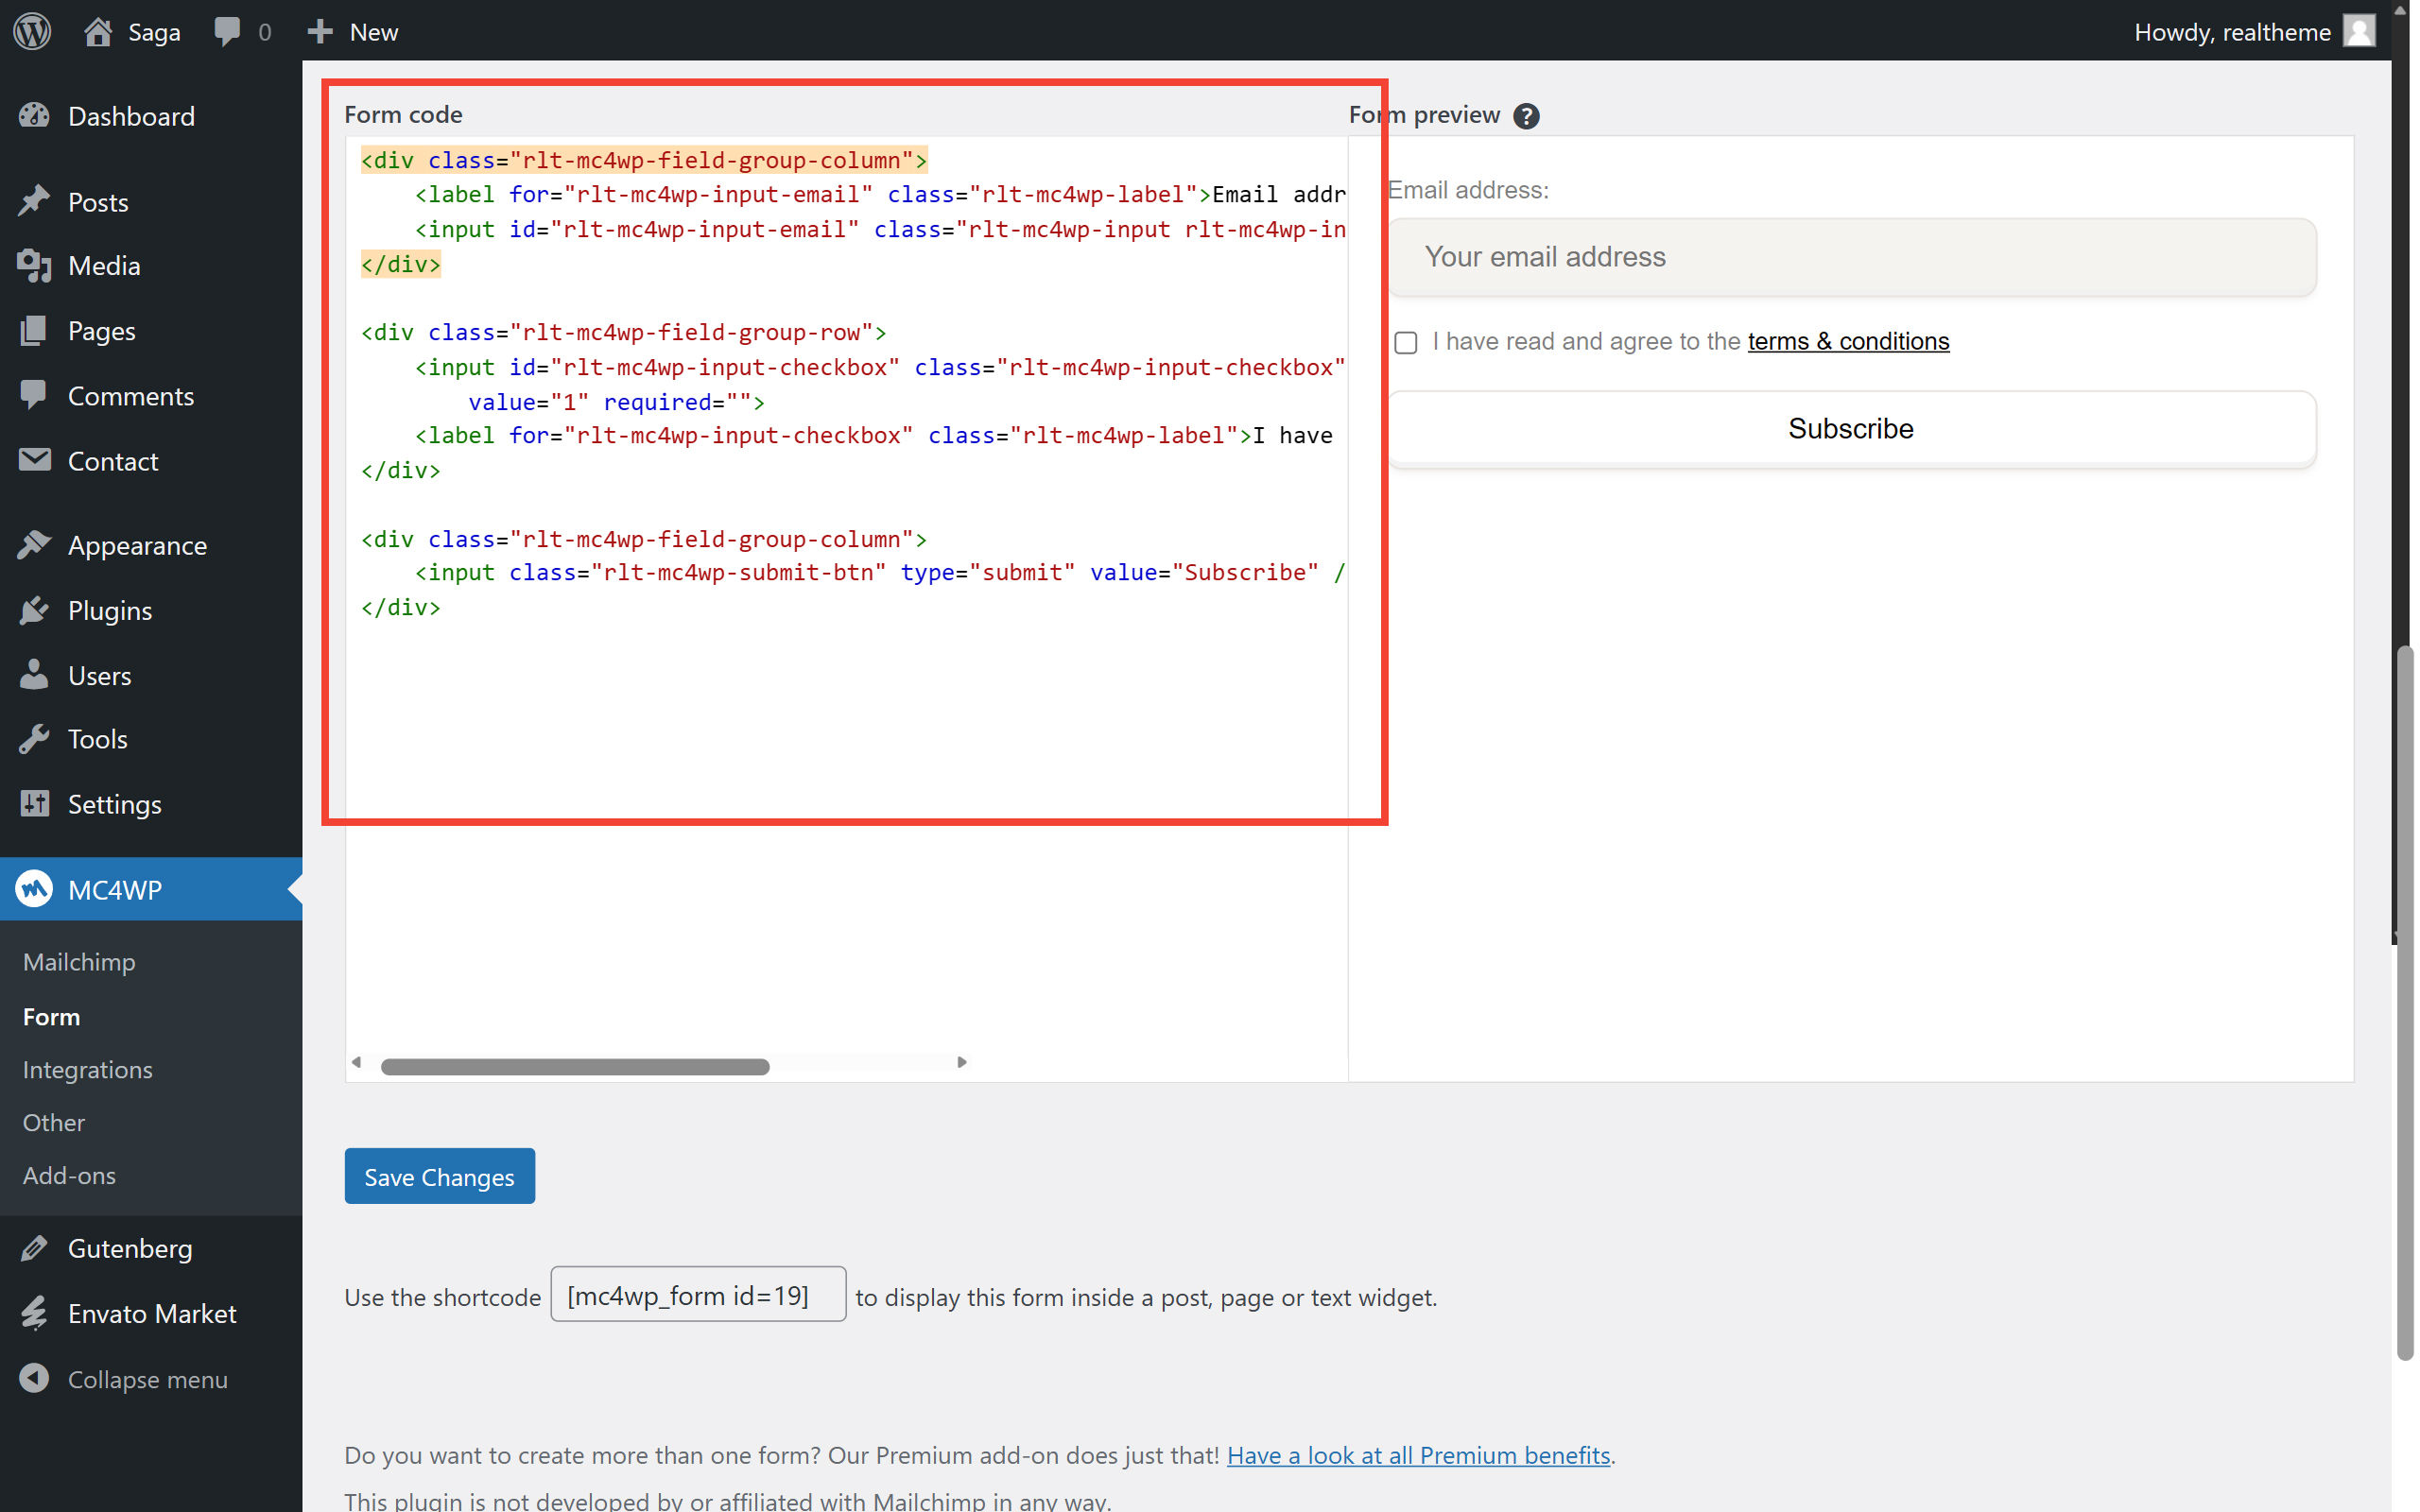Click the realtheme user avatar
Image resolution: width=2420 pixels, height=1512 pixels.
click(2359, 31)
